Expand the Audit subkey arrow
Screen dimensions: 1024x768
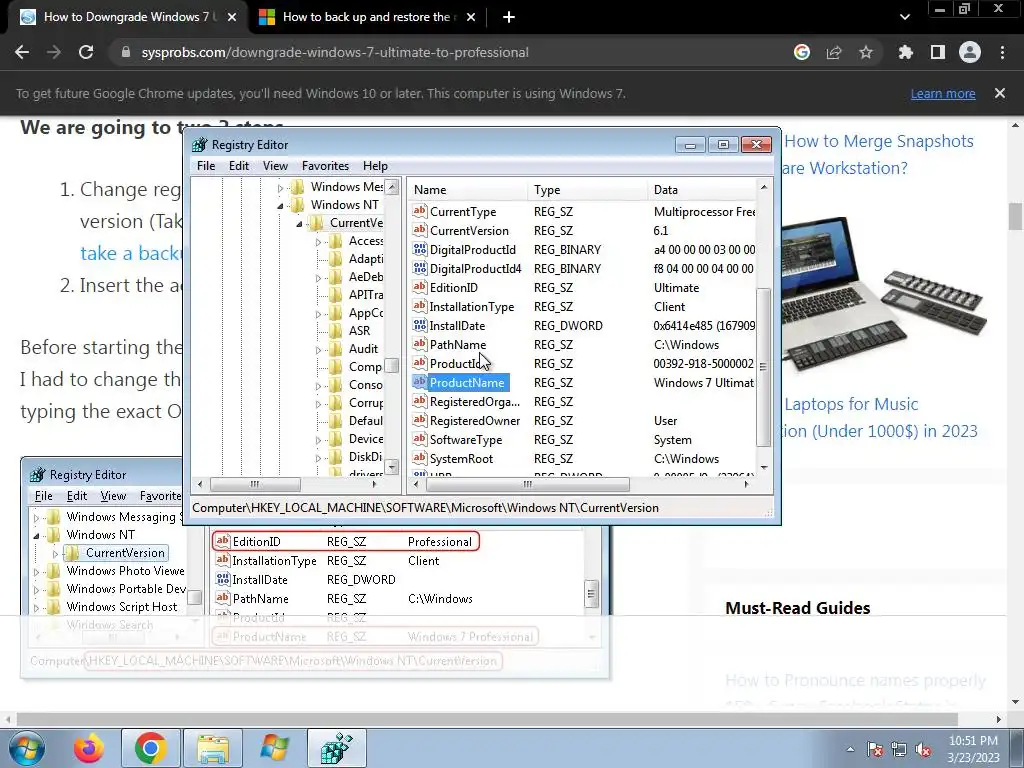click(x=318, y=349)
